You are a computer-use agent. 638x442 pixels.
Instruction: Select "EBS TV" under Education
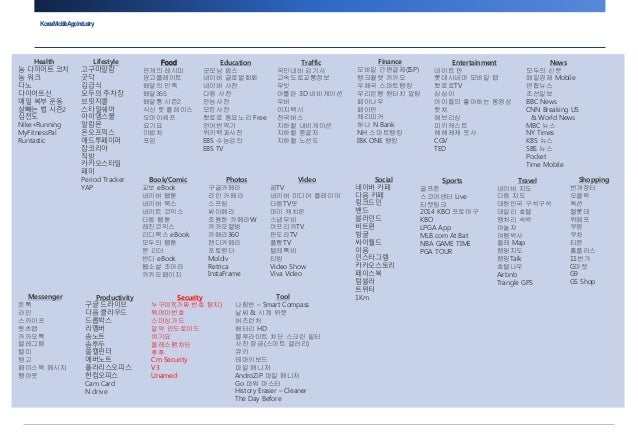tap(213, 149)
